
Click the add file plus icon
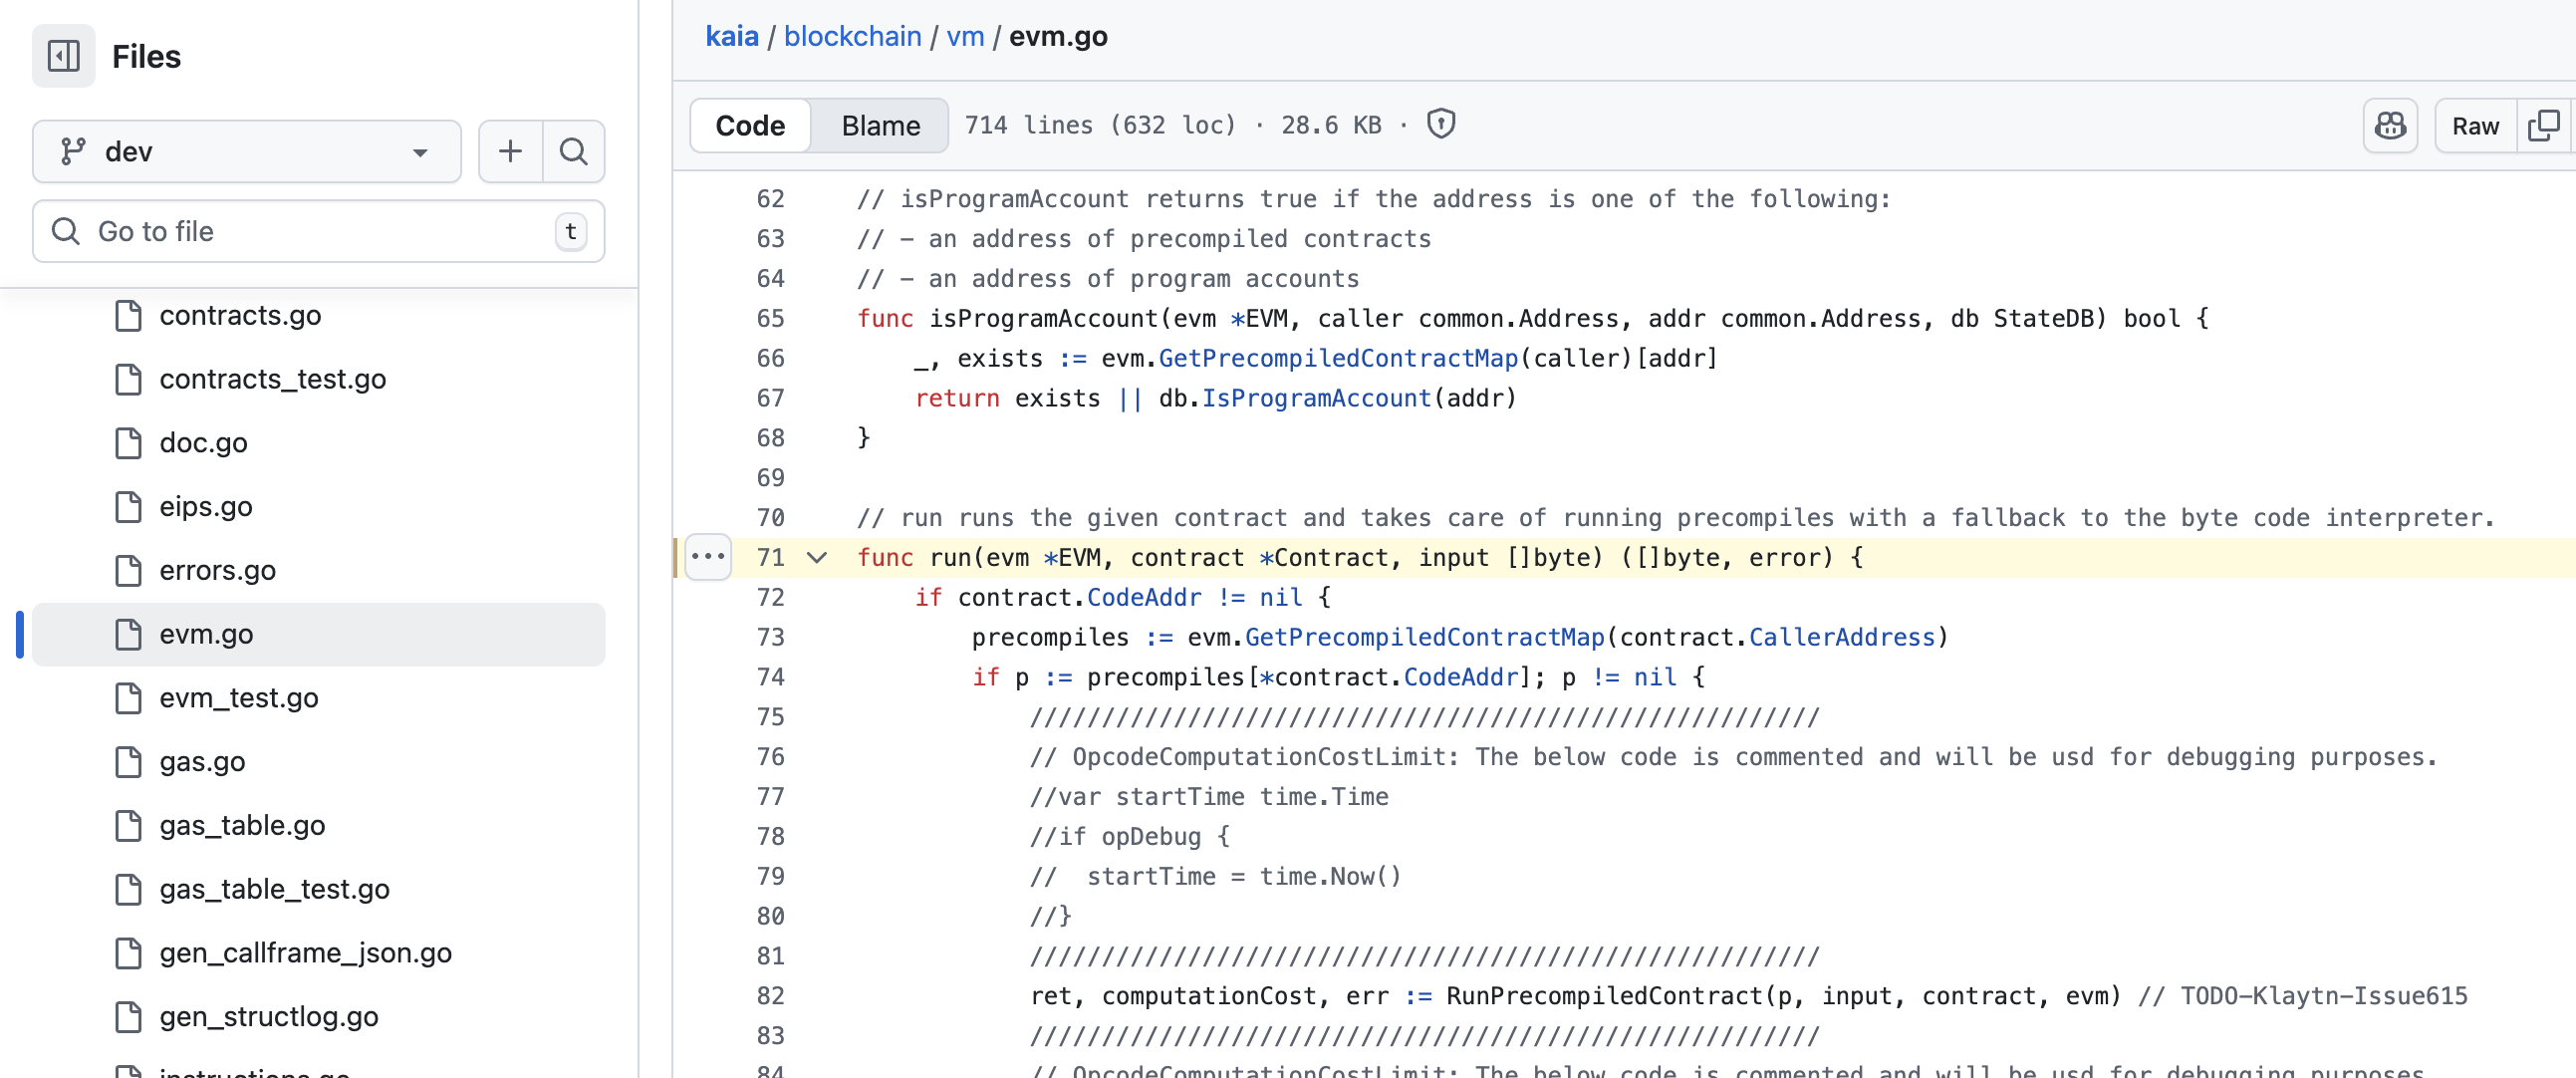510,151
